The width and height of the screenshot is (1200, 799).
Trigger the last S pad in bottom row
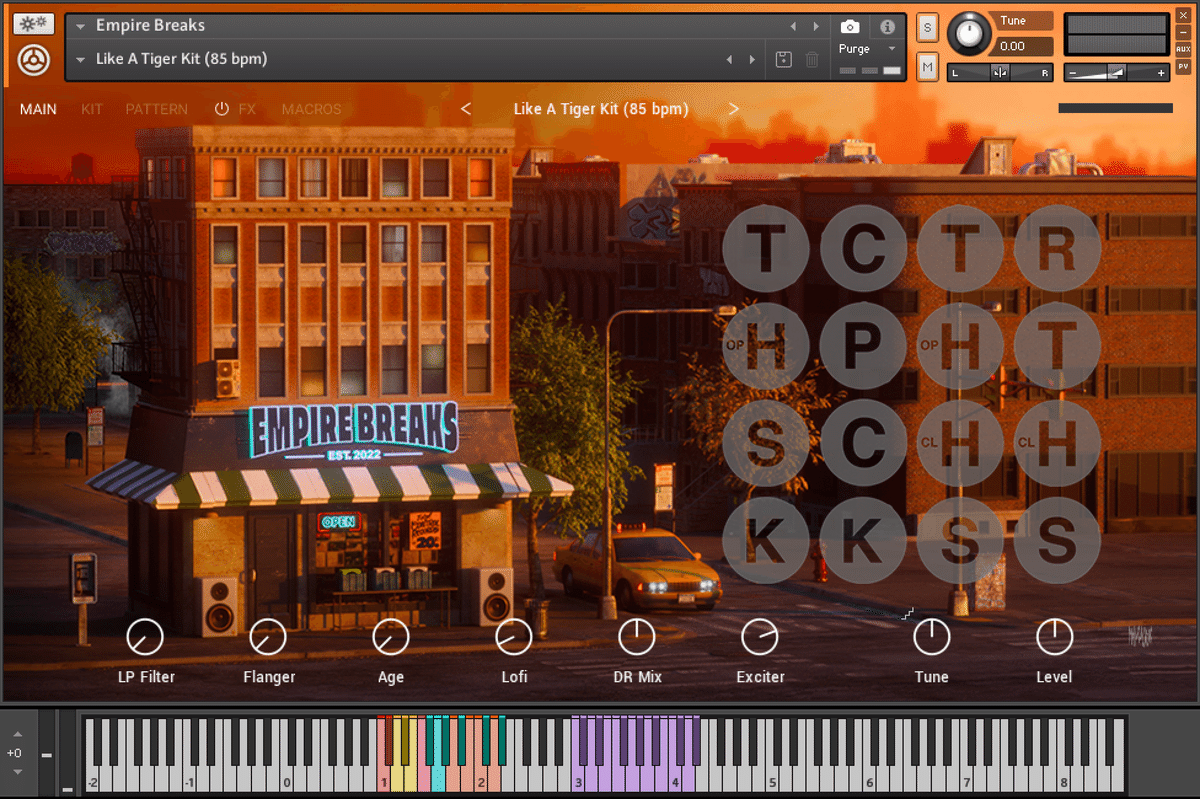1057,541
